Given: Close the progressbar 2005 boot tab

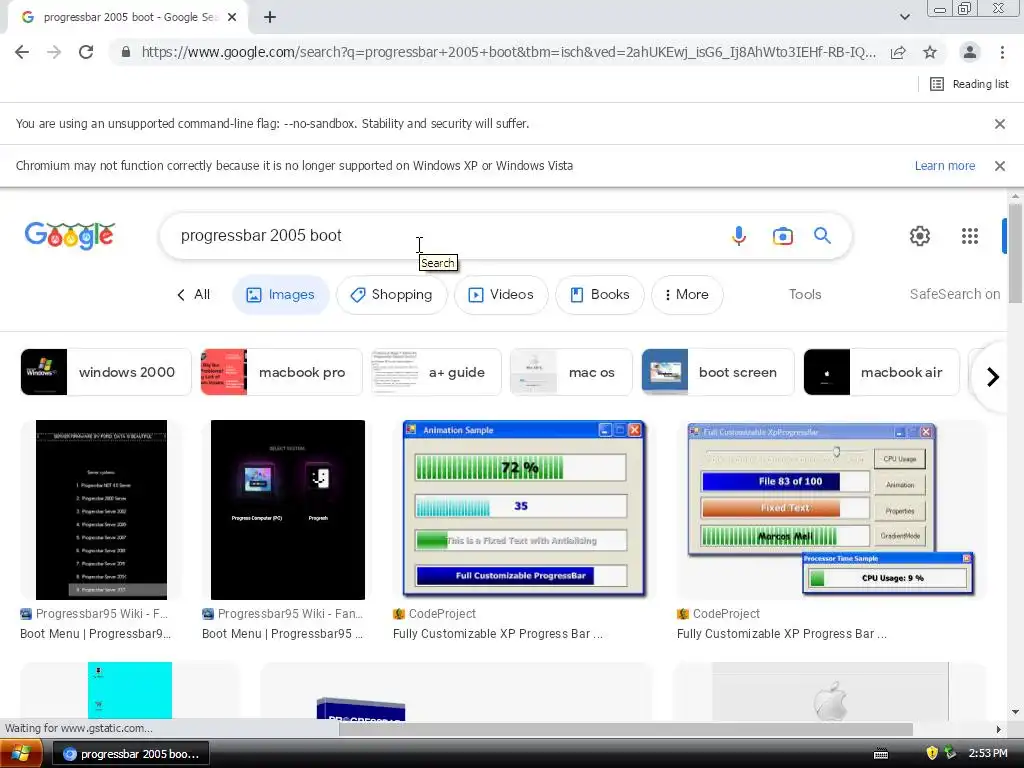Looking at the screenshot, I should pos(232,18).
